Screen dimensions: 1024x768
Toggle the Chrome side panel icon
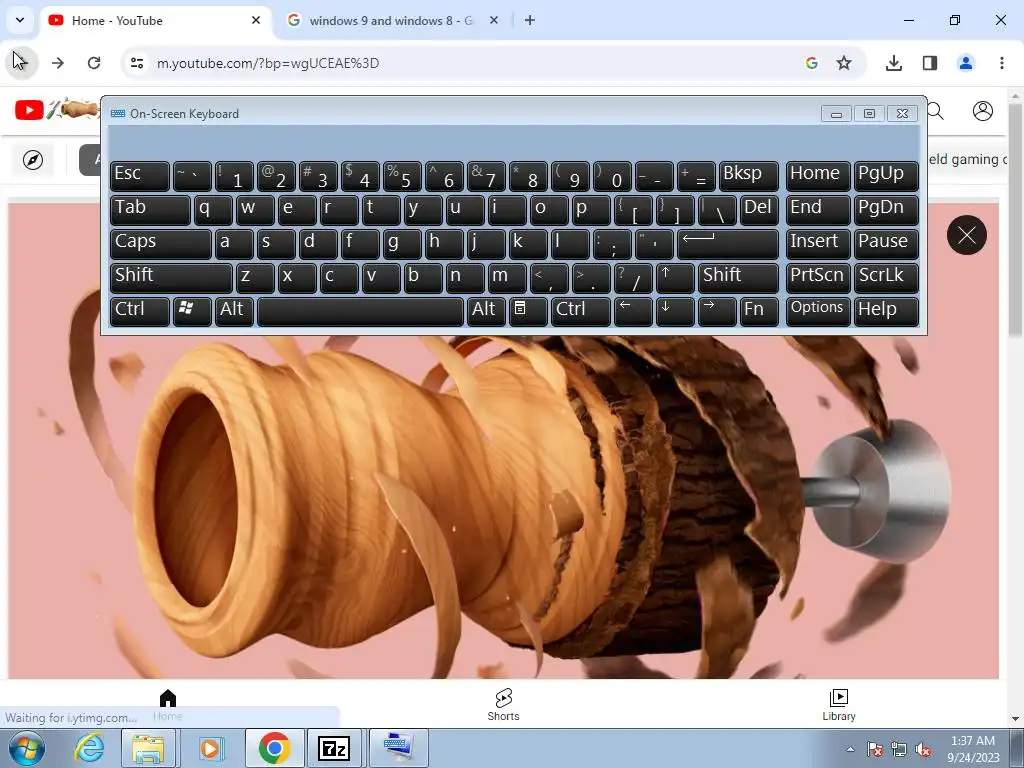click(x=929, y=63)
